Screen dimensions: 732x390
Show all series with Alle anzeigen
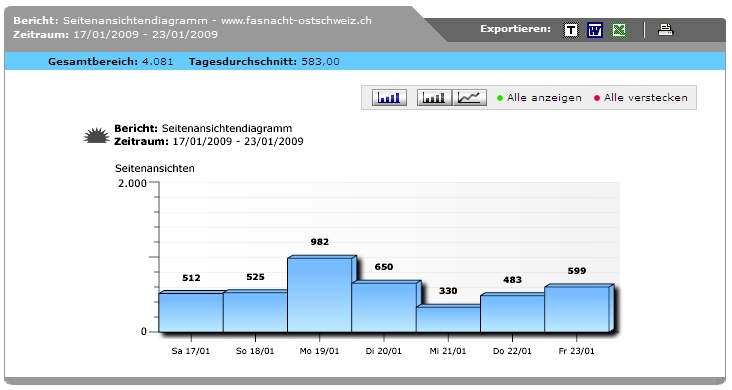click(x=544, y=98)
